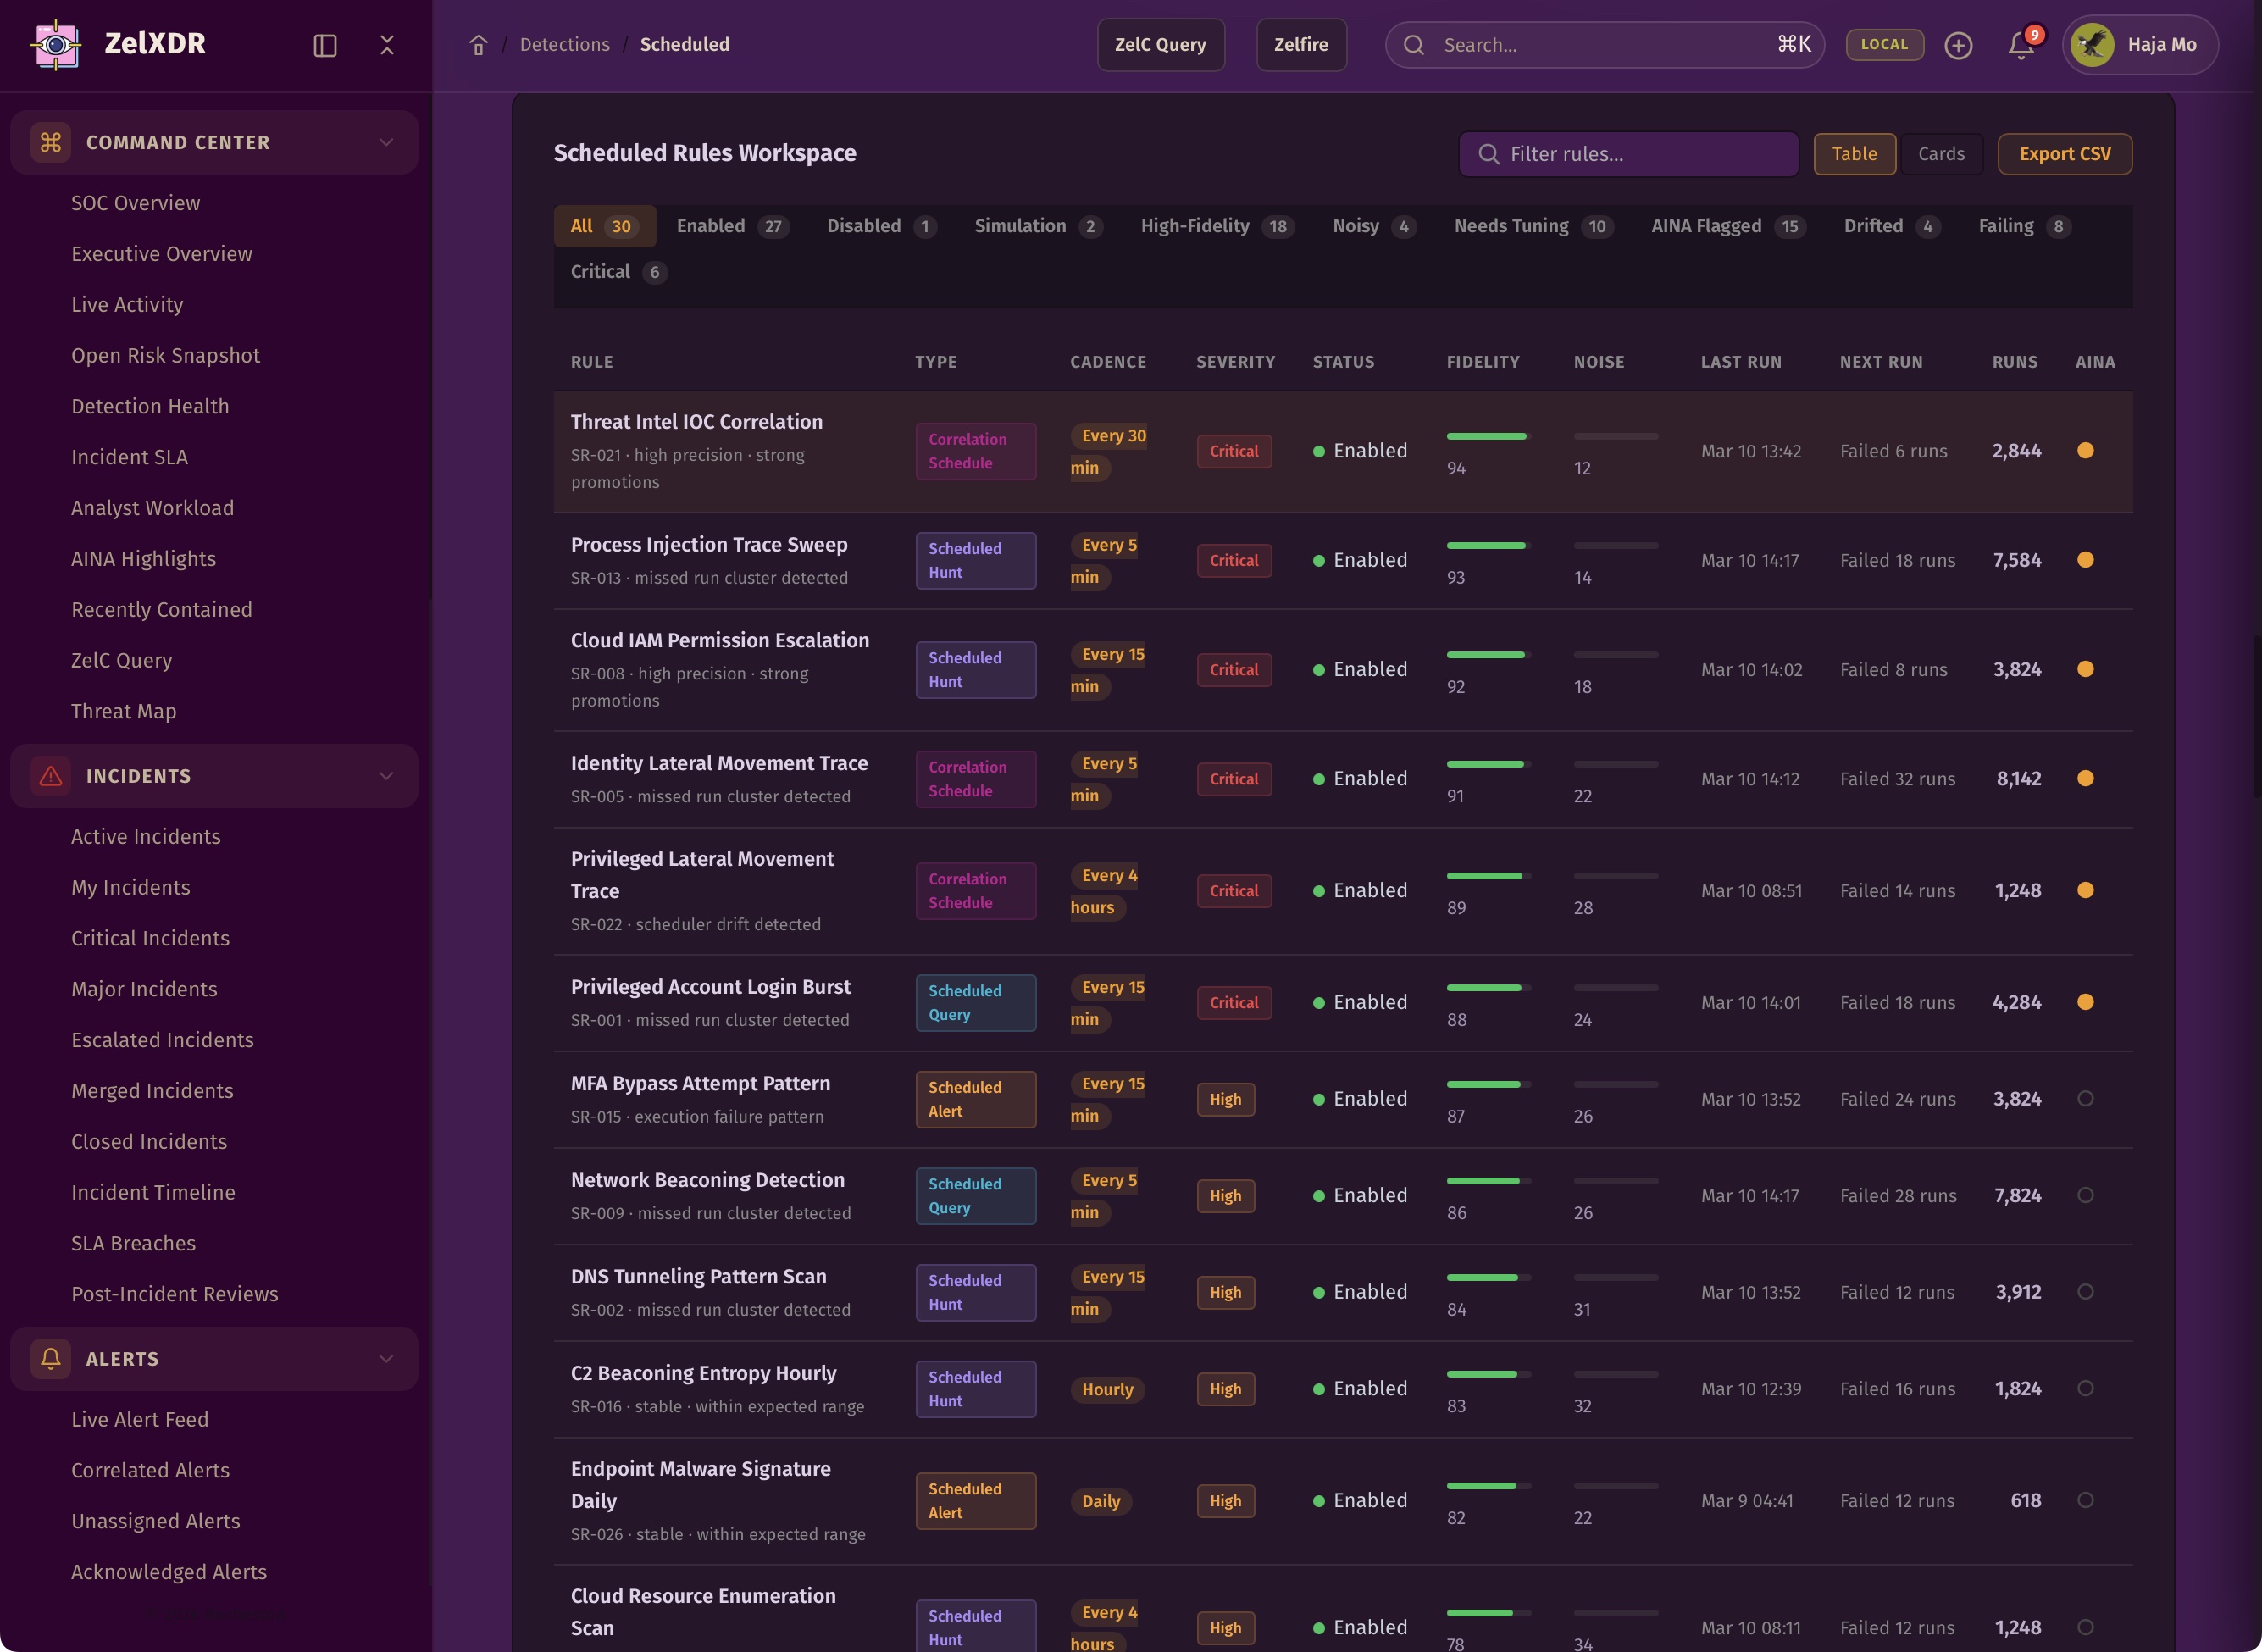Collapse the Incidents section chevron
The height and width of the screenshot is (1652, 2262).
386,776
